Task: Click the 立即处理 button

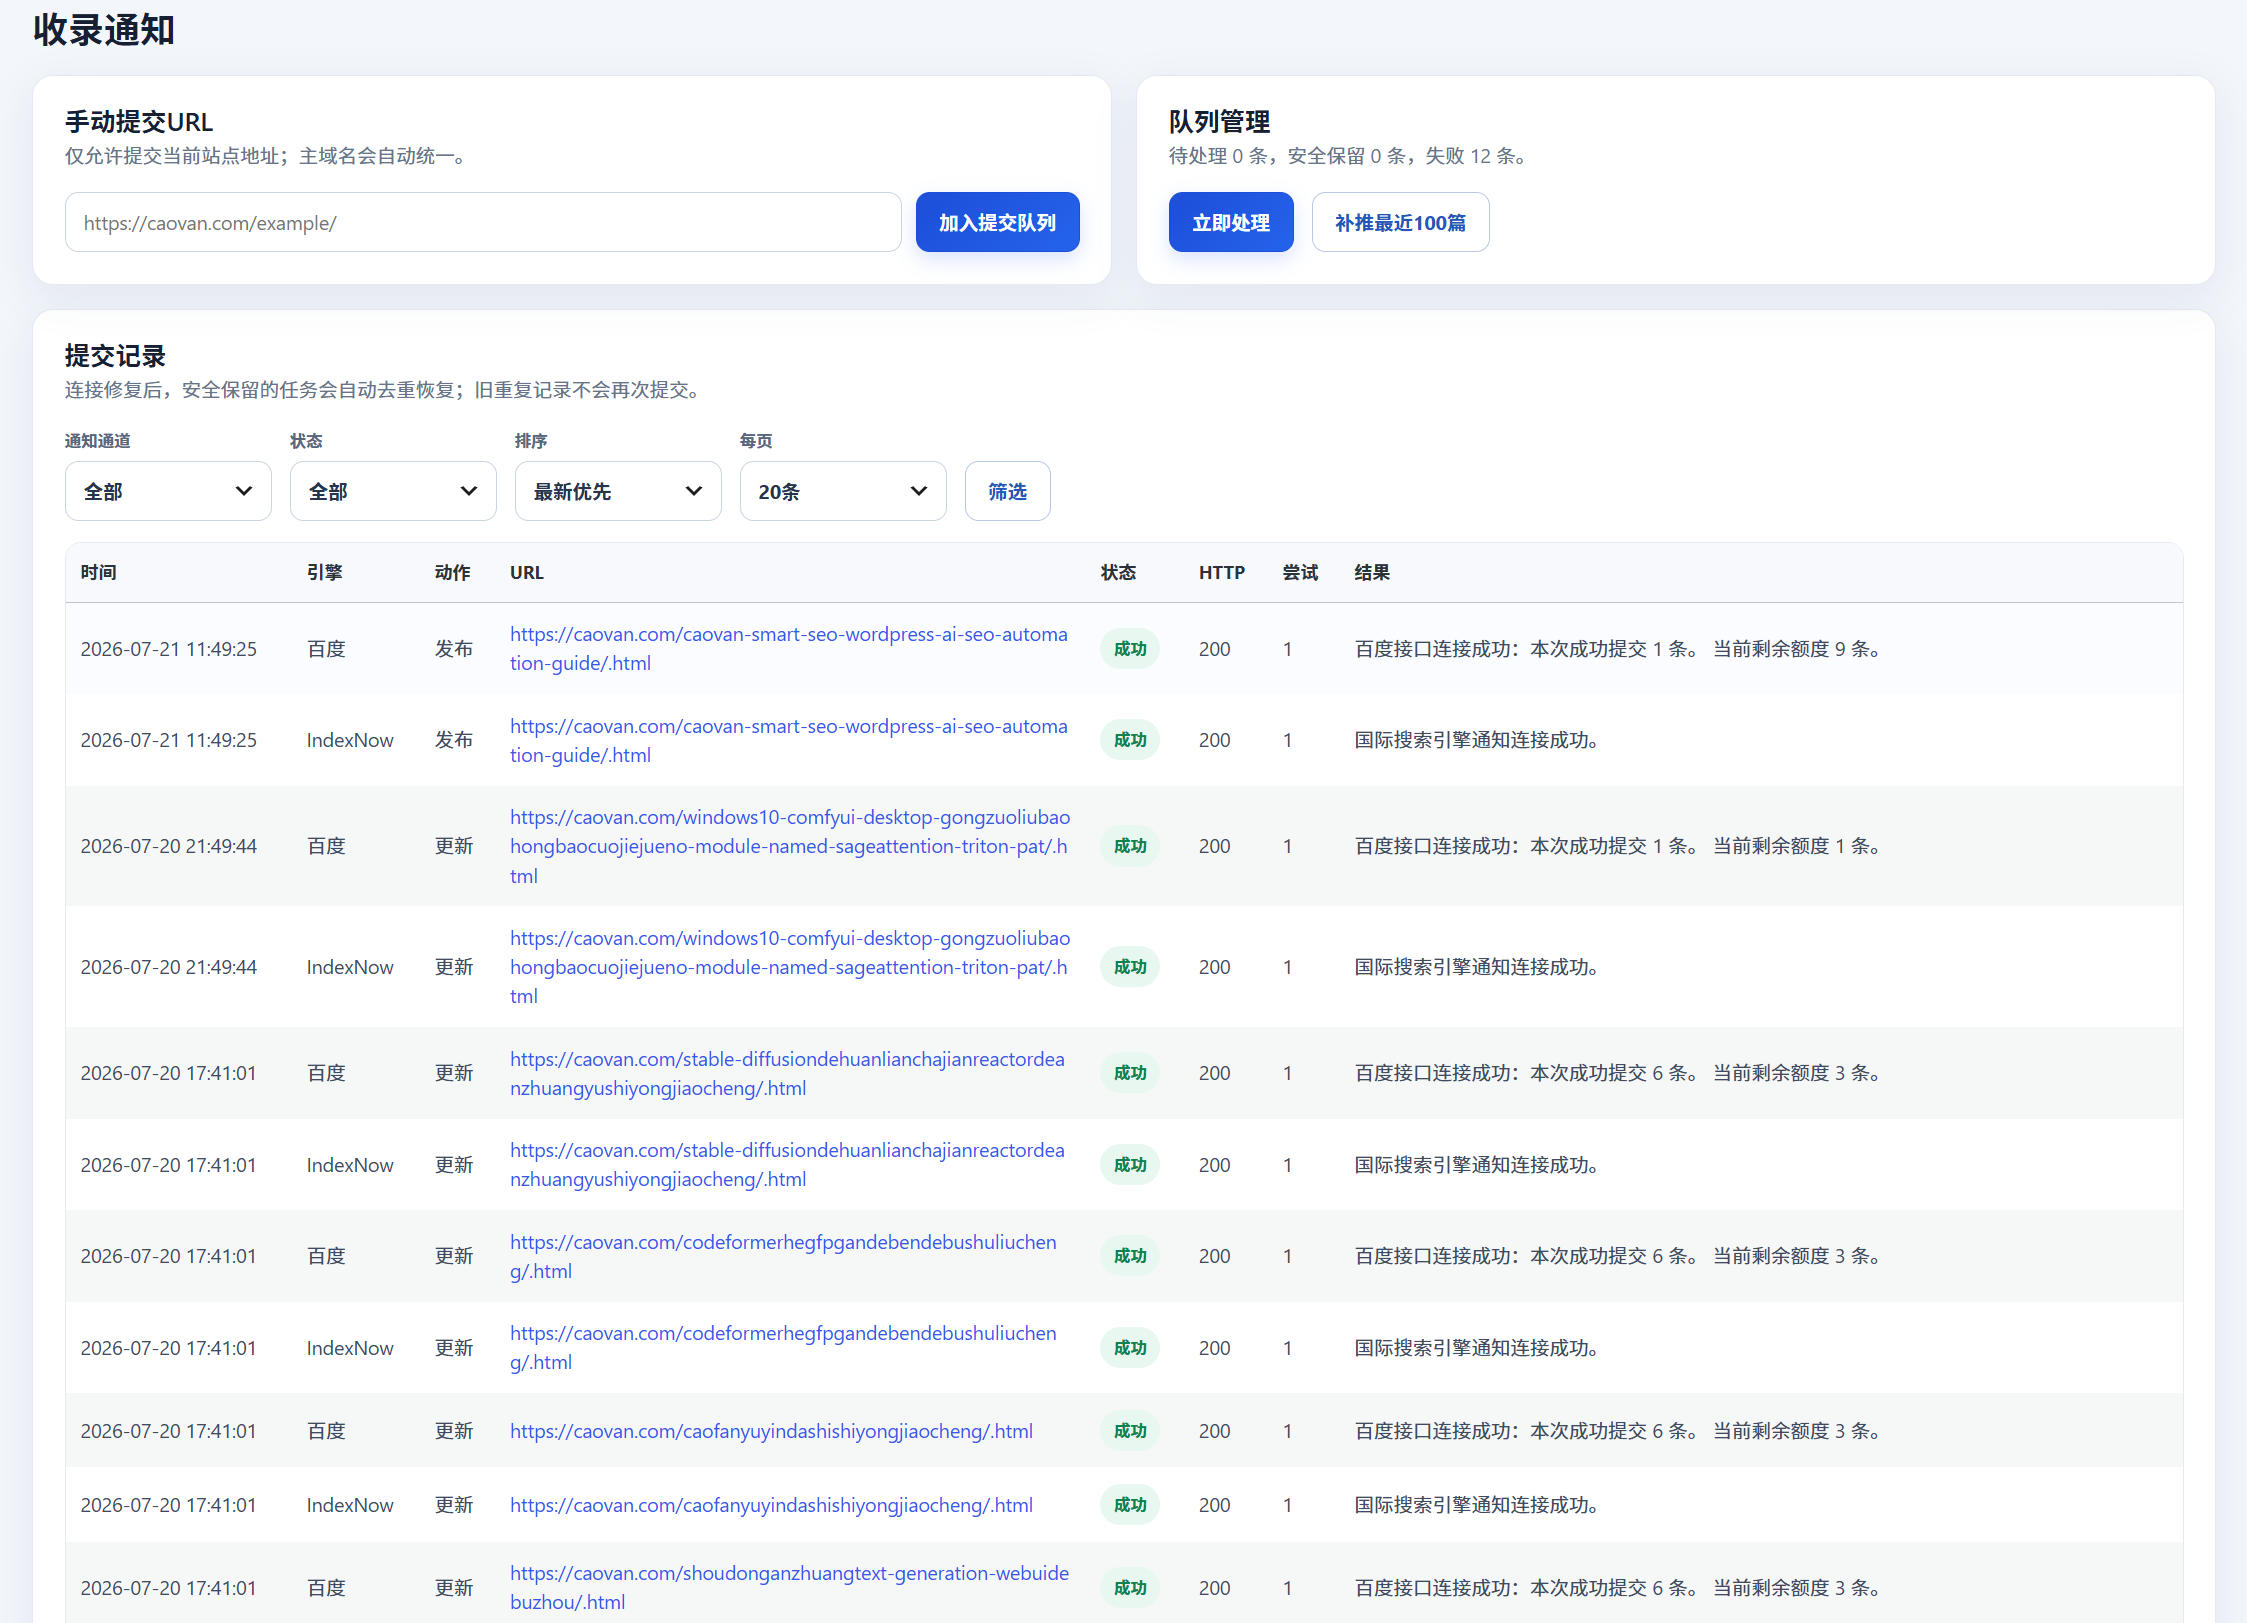Action: 1231,222
